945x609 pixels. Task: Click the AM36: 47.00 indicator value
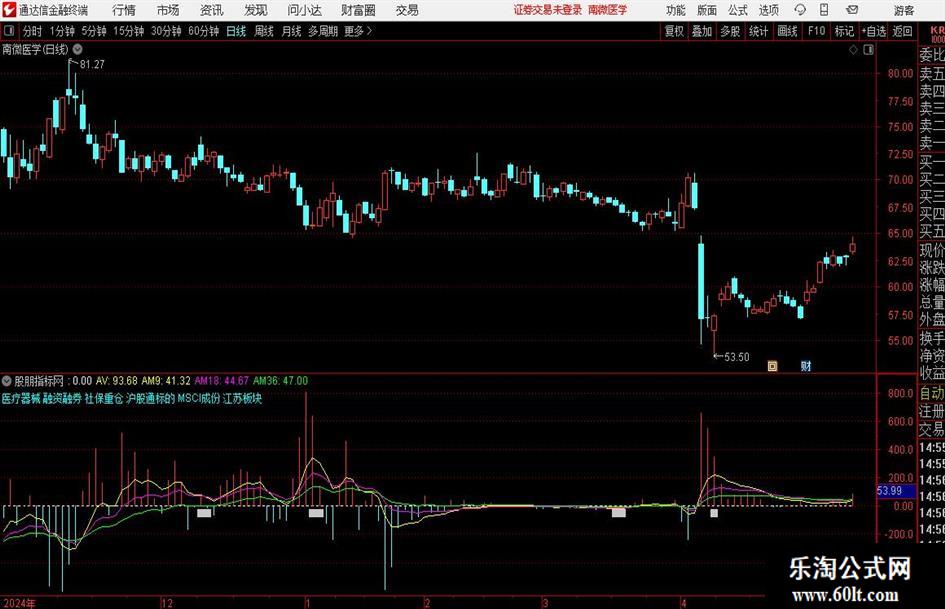click(x=280, y=381)
